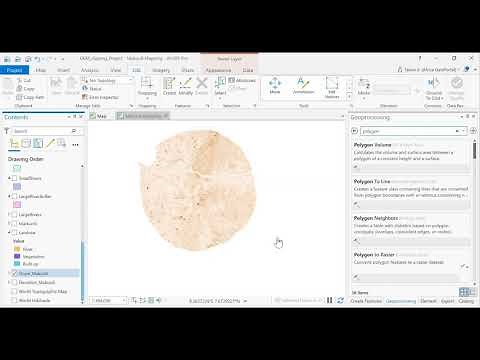Click the Cut button in Clipboard
This screenshot has width=480, height=360.
click(24, 80)
